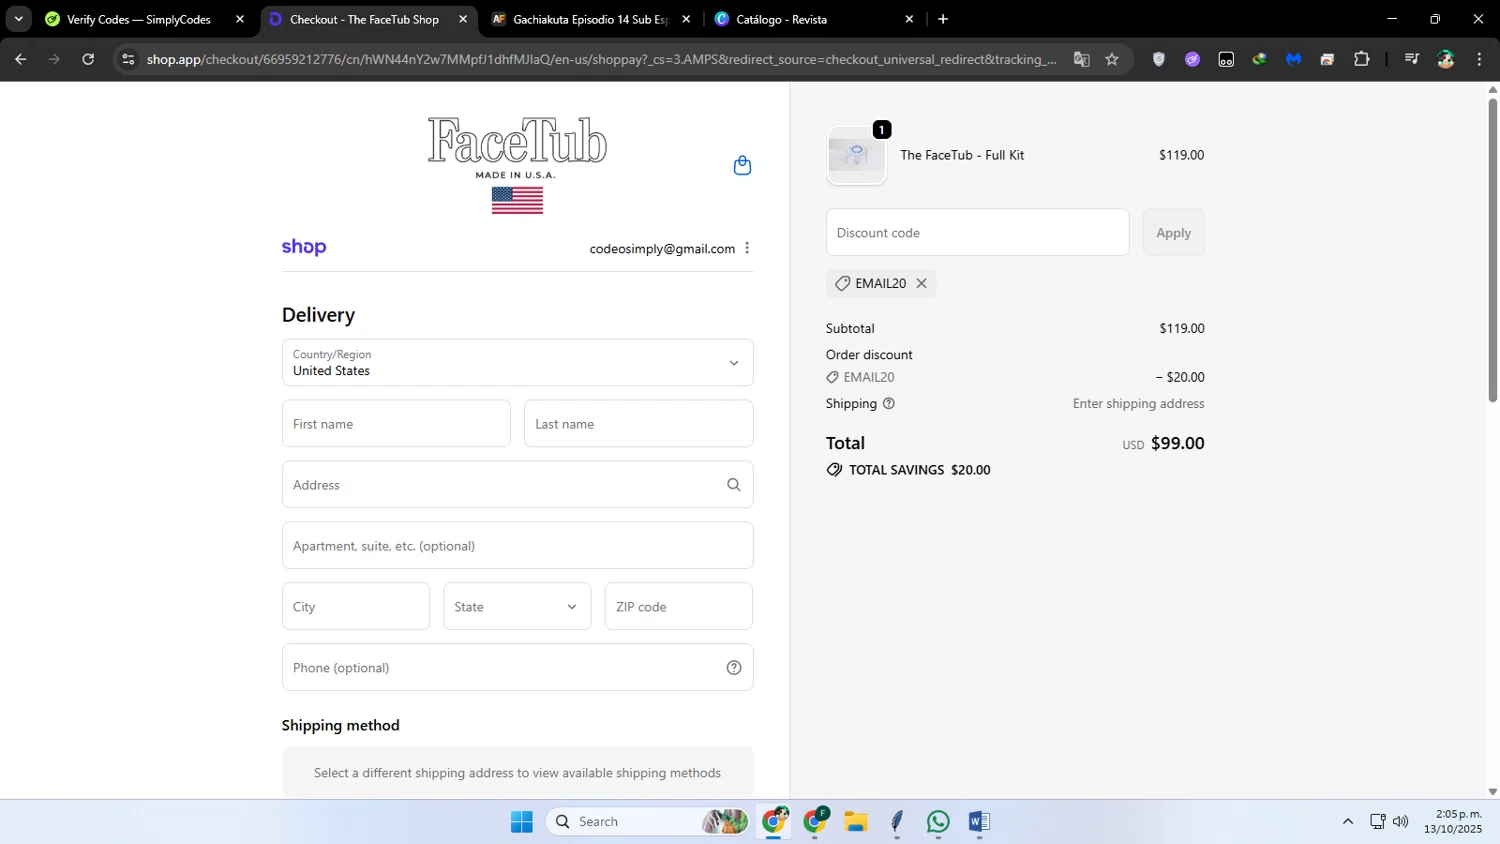This screenshot has height=844, width=1500.
Task: View site information icon in address bar
Action: pos(127,59)
